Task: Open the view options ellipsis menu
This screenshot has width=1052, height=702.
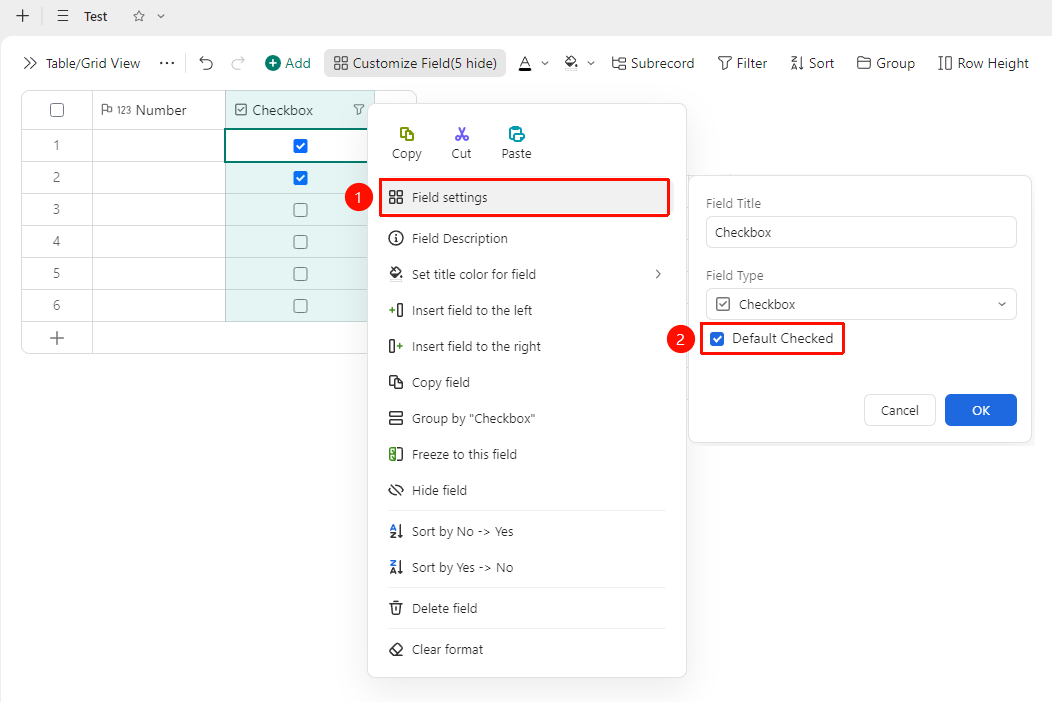Action: click(167, 63)
